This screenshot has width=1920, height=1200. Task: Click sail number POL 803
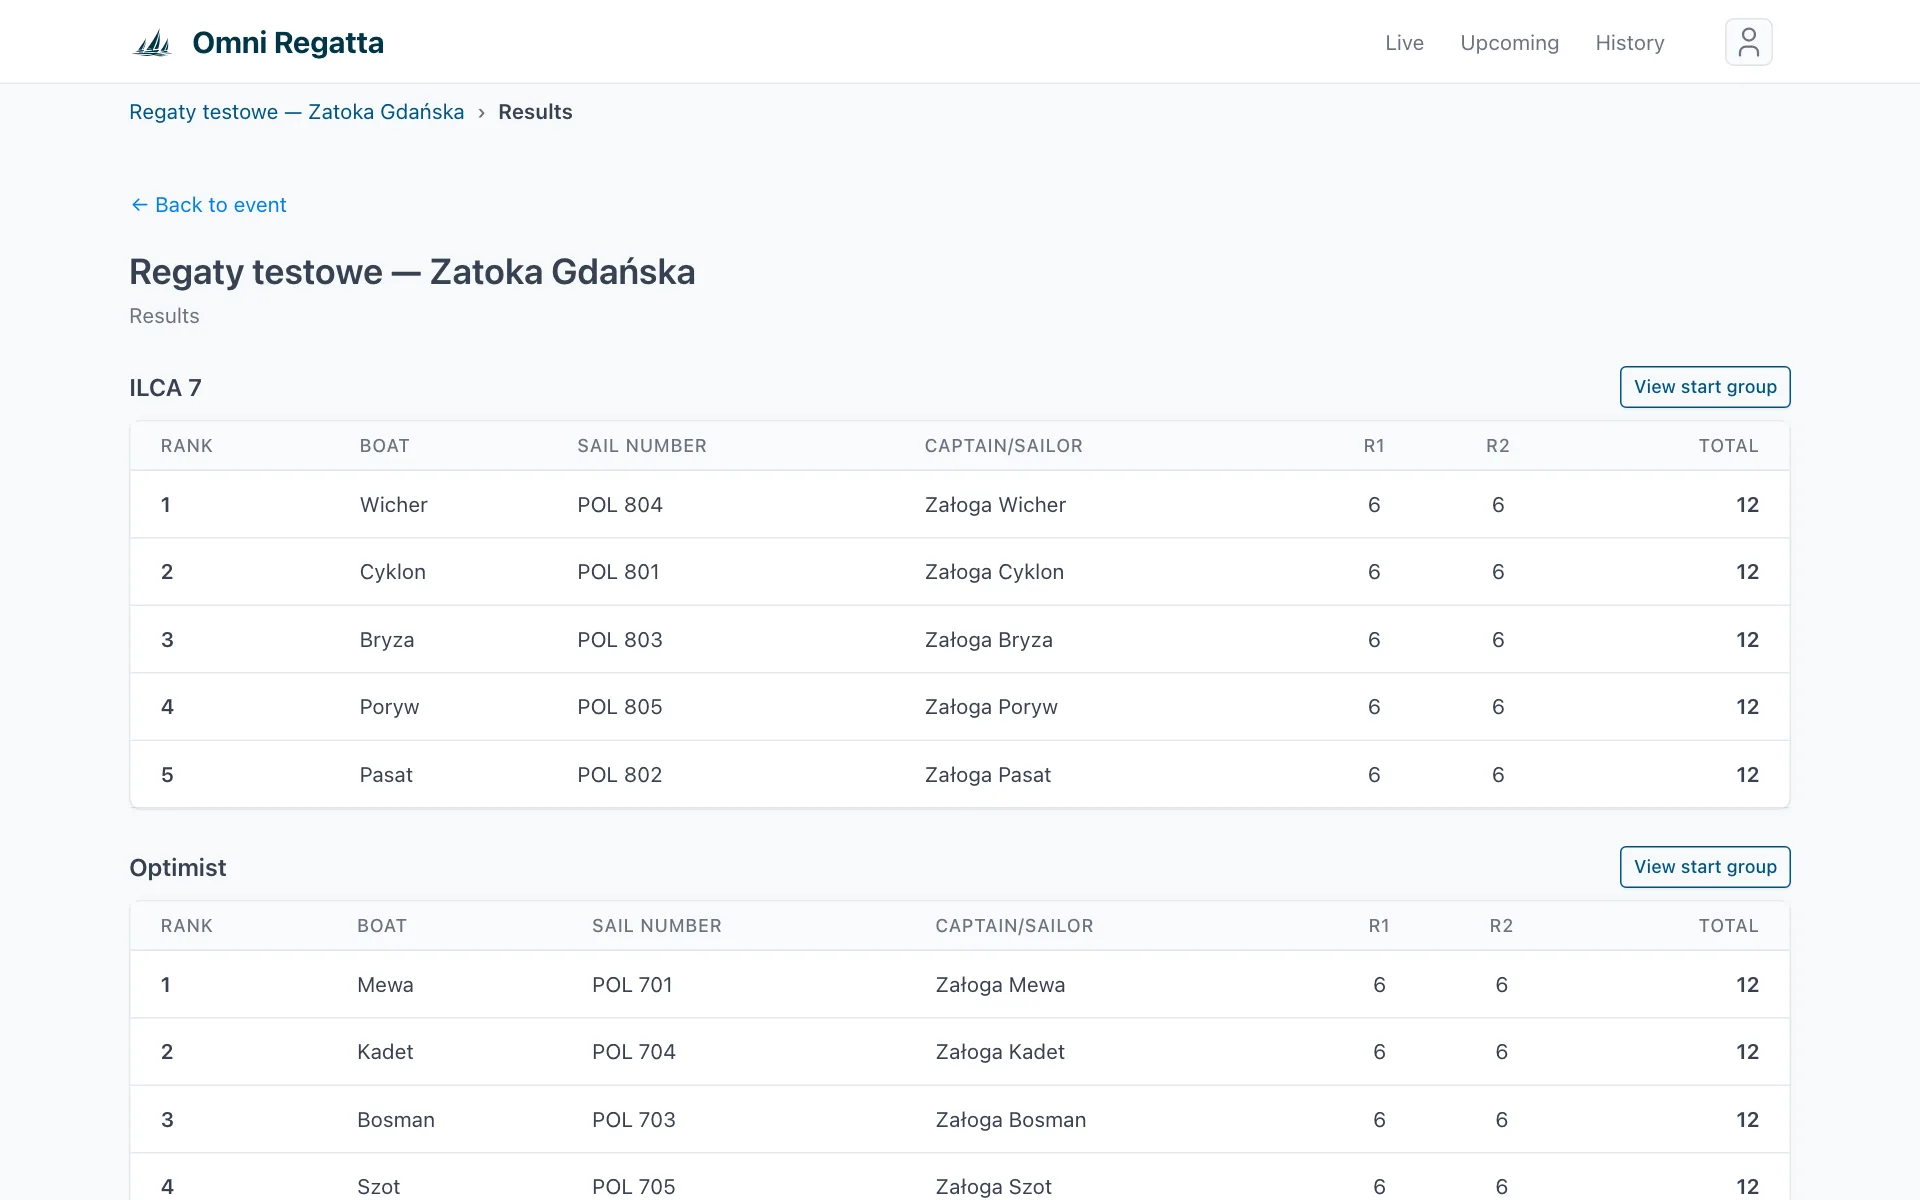point(620,640)
